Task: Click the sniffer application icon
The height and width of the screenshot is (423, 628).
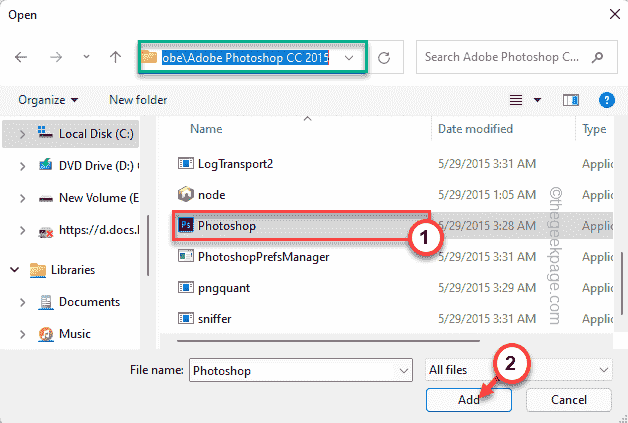Action: 185,318
